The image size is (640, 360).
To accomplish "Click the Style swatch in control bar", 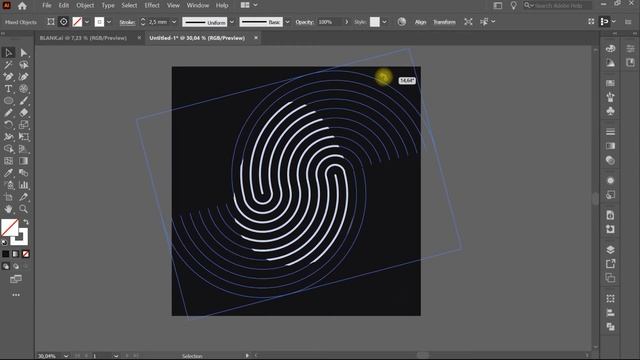I will tap(375, 22).
